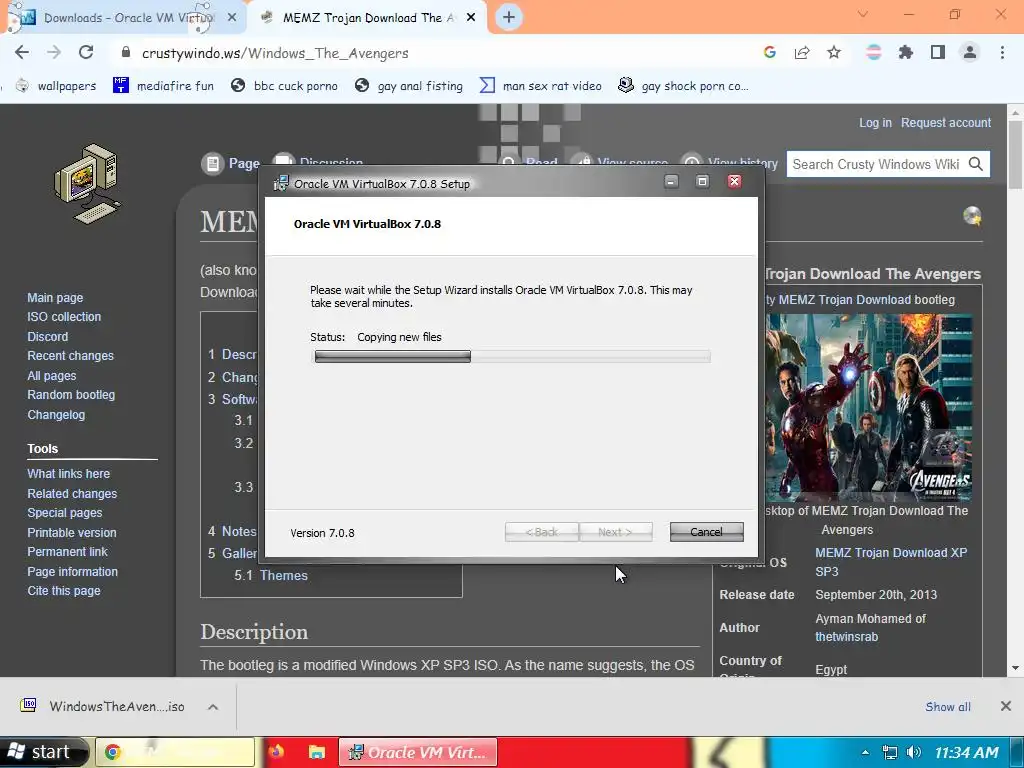Open options arrow for WindowsTheAven....iso download
Image resolution: width=1024 pixels, height=768 pixels.
point(213,707)
